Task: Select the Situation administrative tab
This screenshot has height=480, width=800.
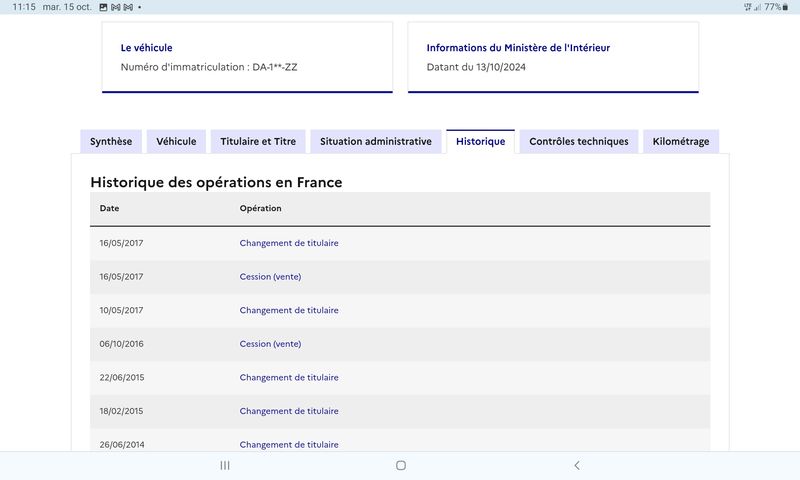Action: 376,141
